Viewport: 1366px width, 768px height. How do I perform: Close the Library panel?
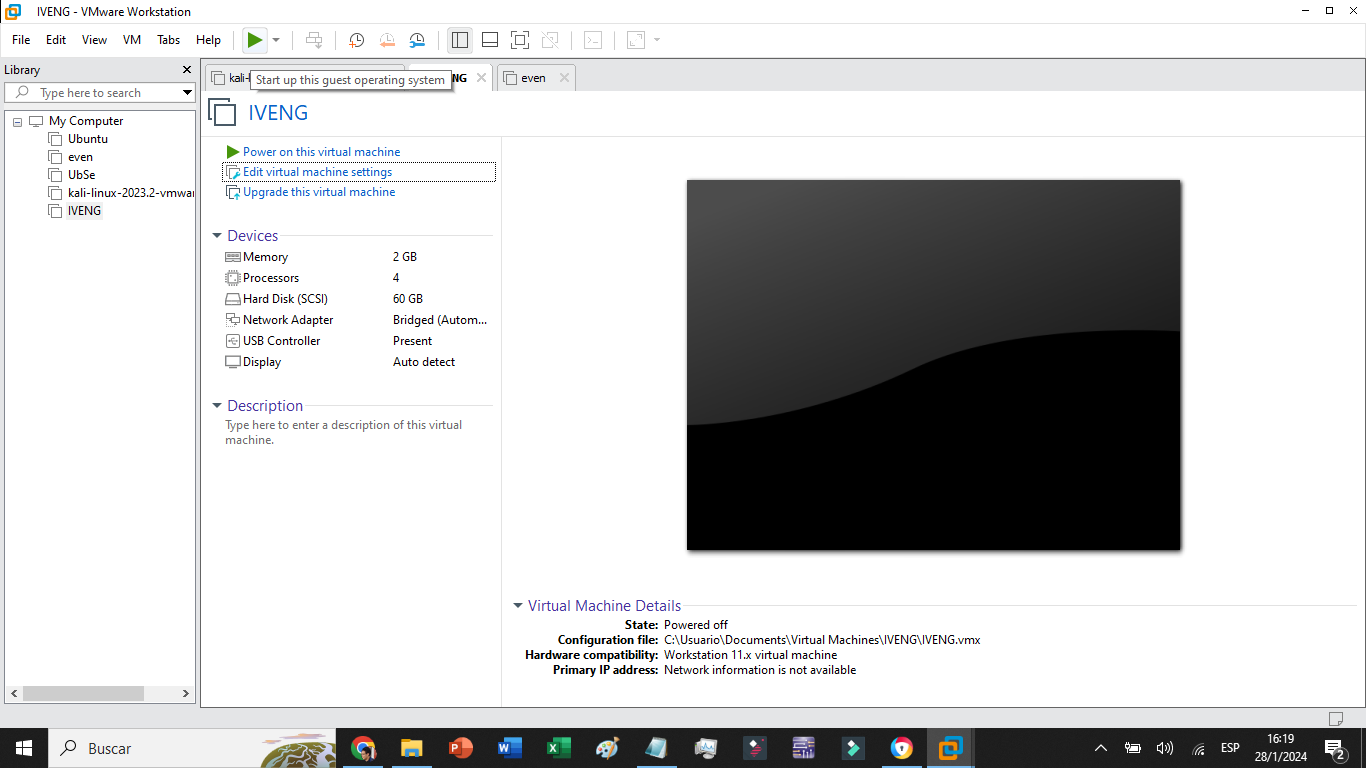tap(186, 70)
